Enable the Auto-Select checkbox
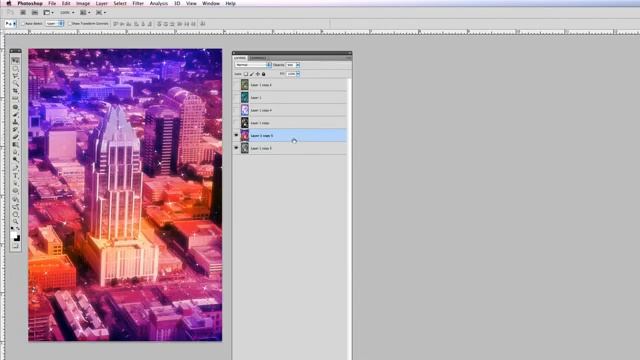 click(23, 24)
